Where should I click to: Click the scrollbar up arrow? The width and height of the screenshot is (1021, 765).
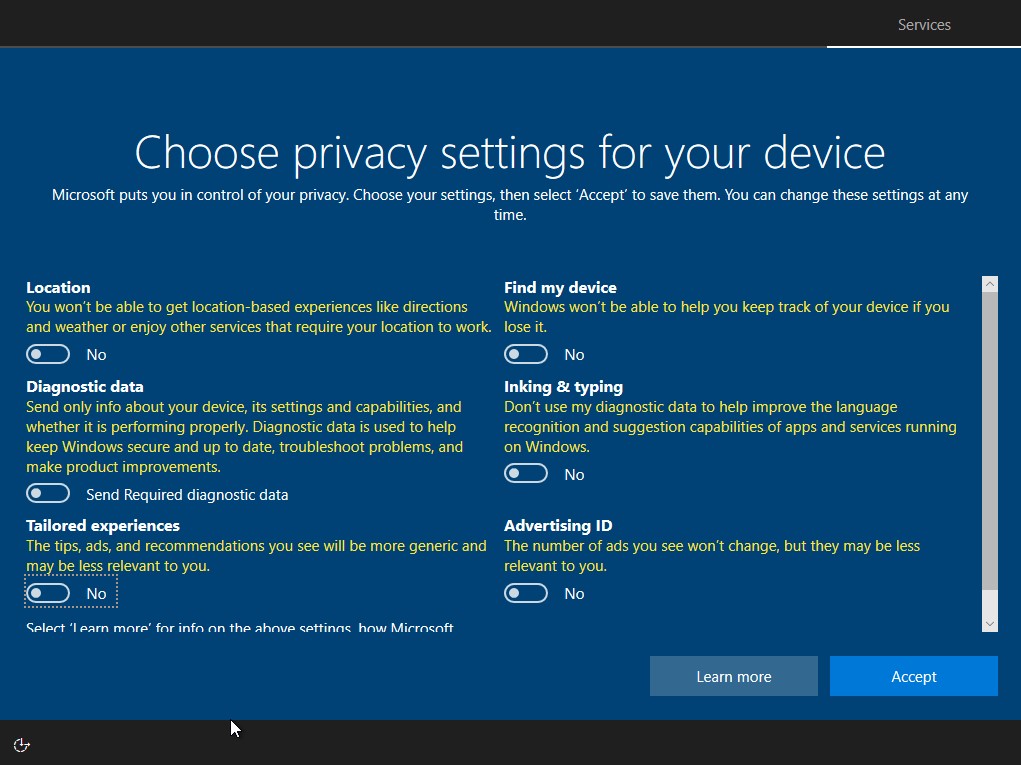point(988,282)
